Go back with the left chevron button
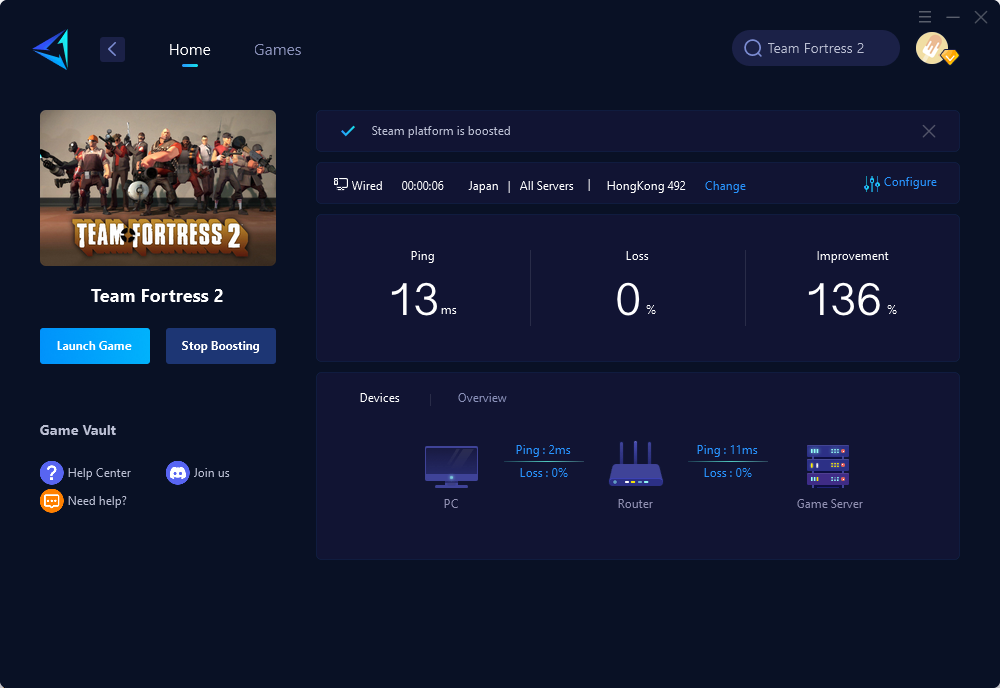 click(112, 49)
